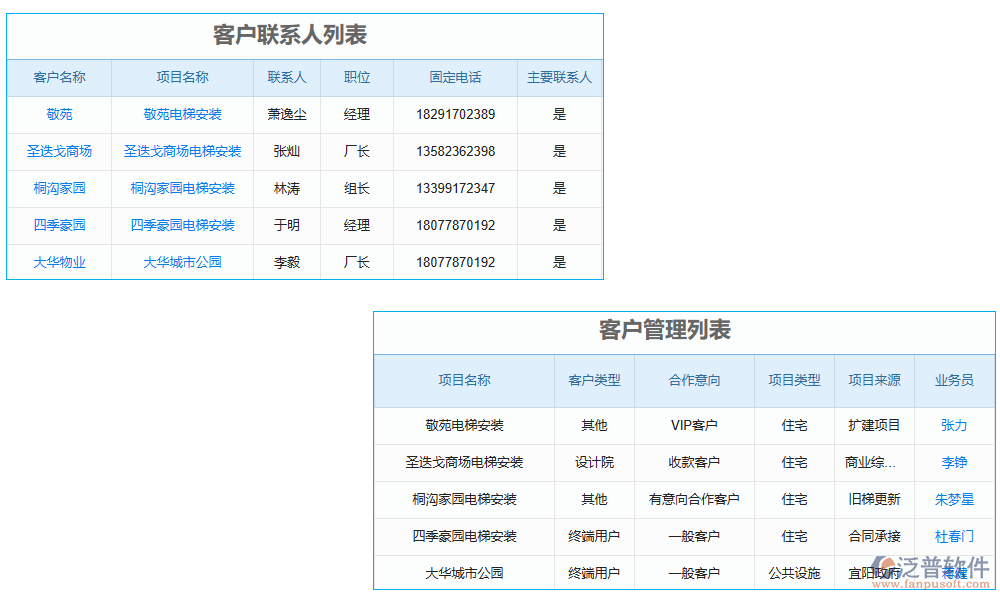Open project 桐沟家园电梯安装
Viewport: 1000px width, 600px height.
pyautogui.click(x=180, y=188)
